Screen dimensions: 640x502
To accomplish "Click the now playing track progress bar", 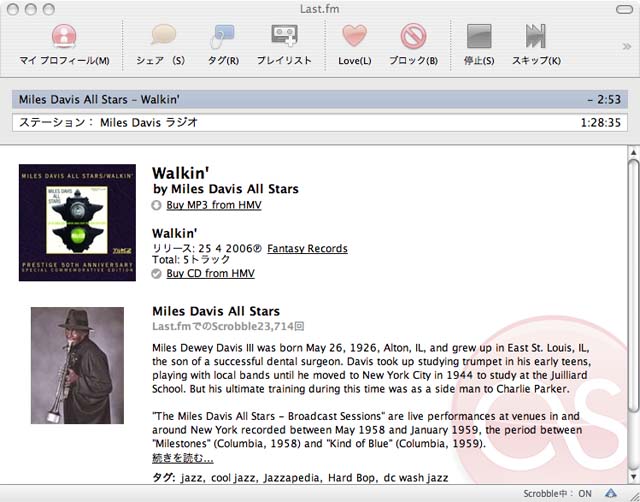I will 320,99.
